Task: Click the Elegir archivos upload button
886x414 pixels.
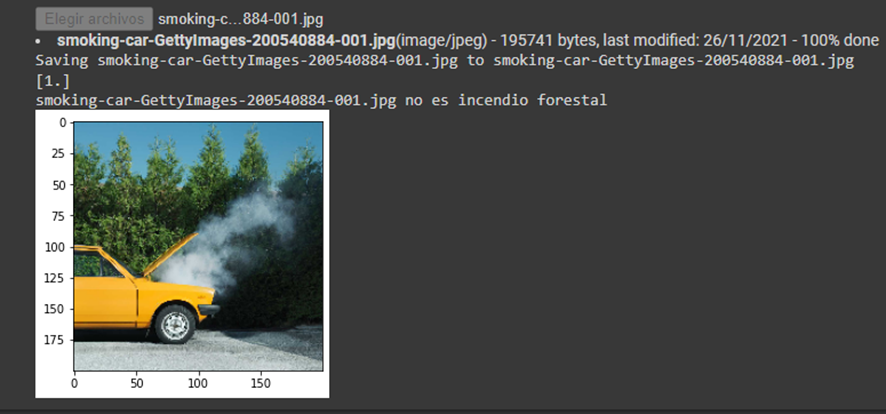Action: click(94, 19)
